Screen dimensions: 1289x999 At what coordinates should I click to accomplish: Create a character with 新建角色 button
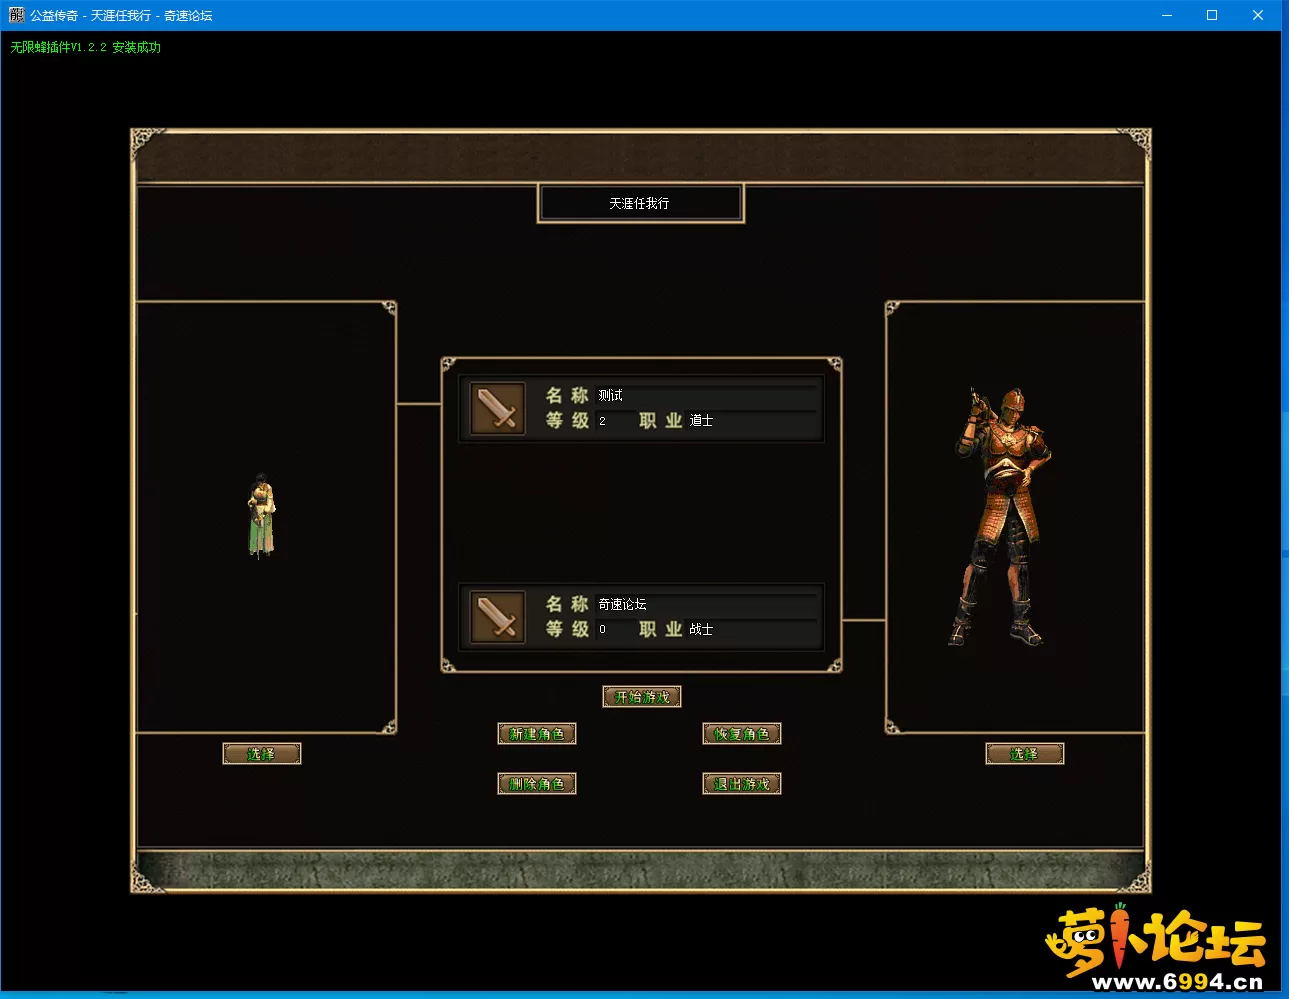pos(537,734)
